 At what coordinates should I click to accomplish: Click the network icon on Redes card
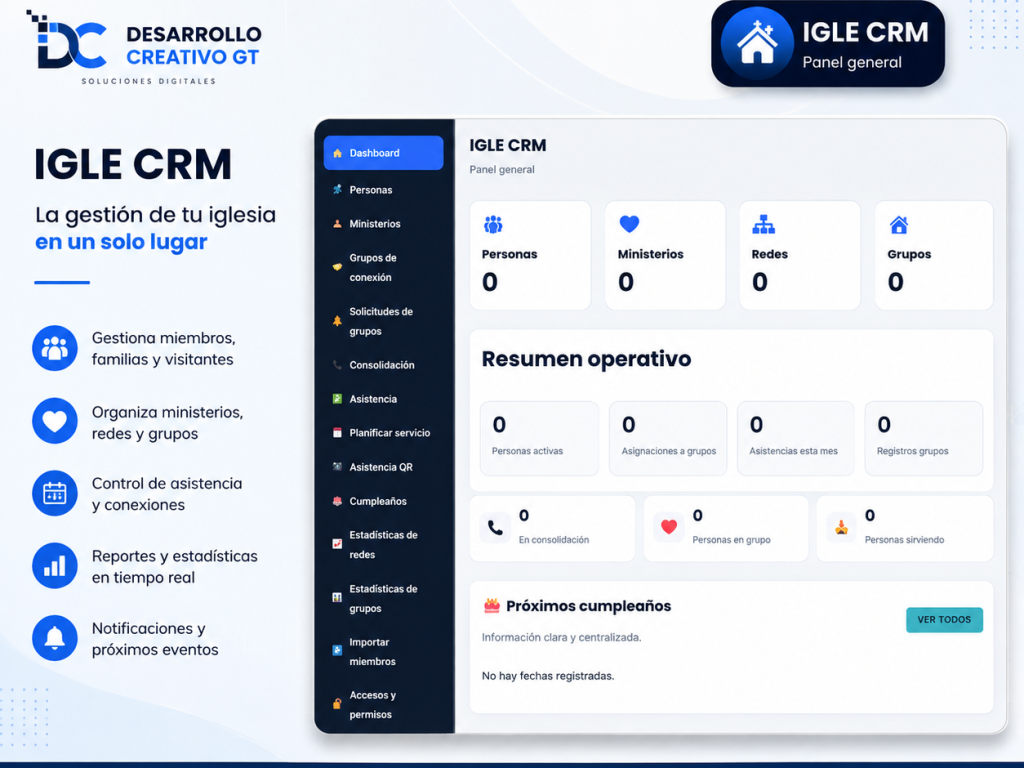point(763,225)
